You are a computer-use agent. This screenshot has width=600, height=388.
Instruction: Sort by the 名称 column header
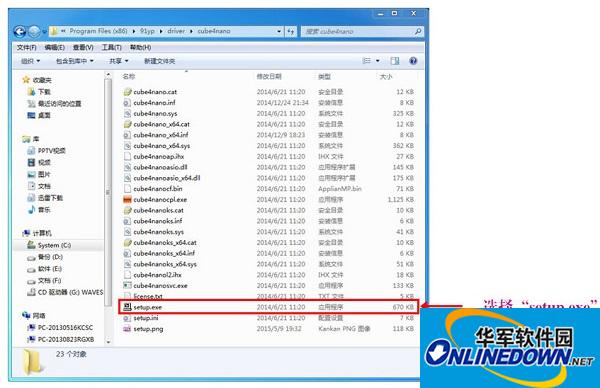129,77
